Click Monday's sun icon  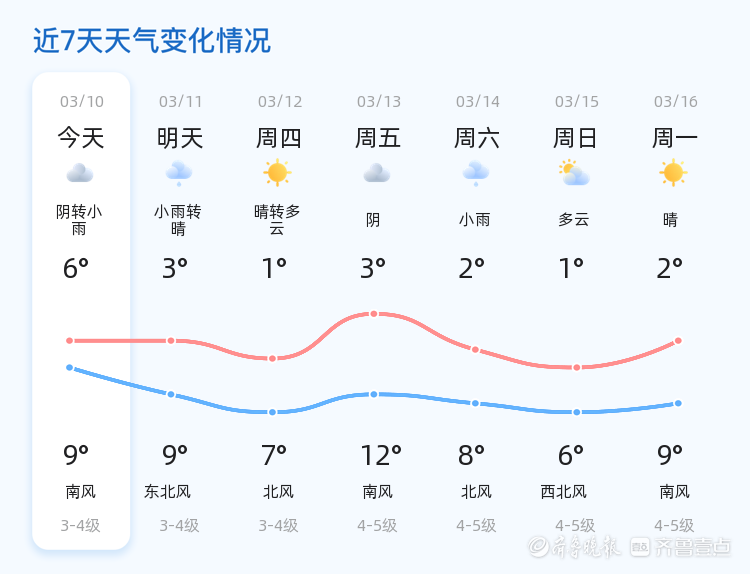[673, 173]
